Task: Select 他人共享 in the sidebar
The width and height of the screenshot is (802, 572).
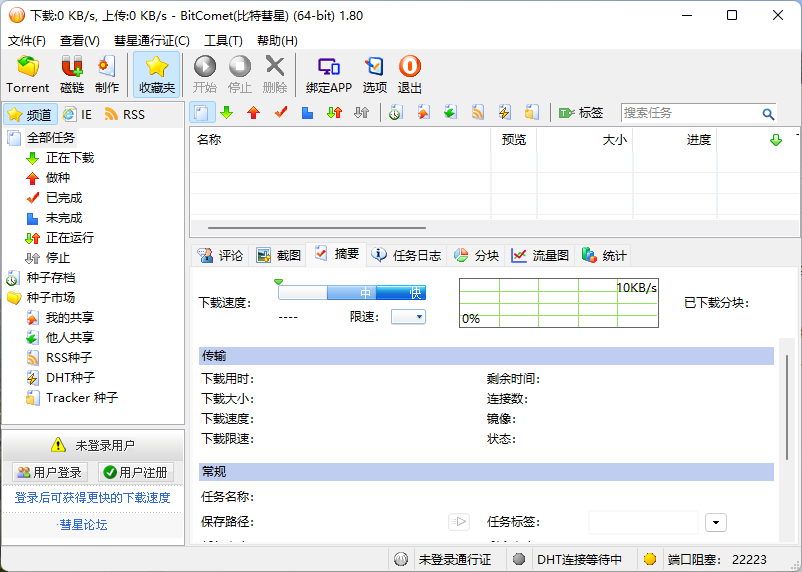Action: (70, 337)
